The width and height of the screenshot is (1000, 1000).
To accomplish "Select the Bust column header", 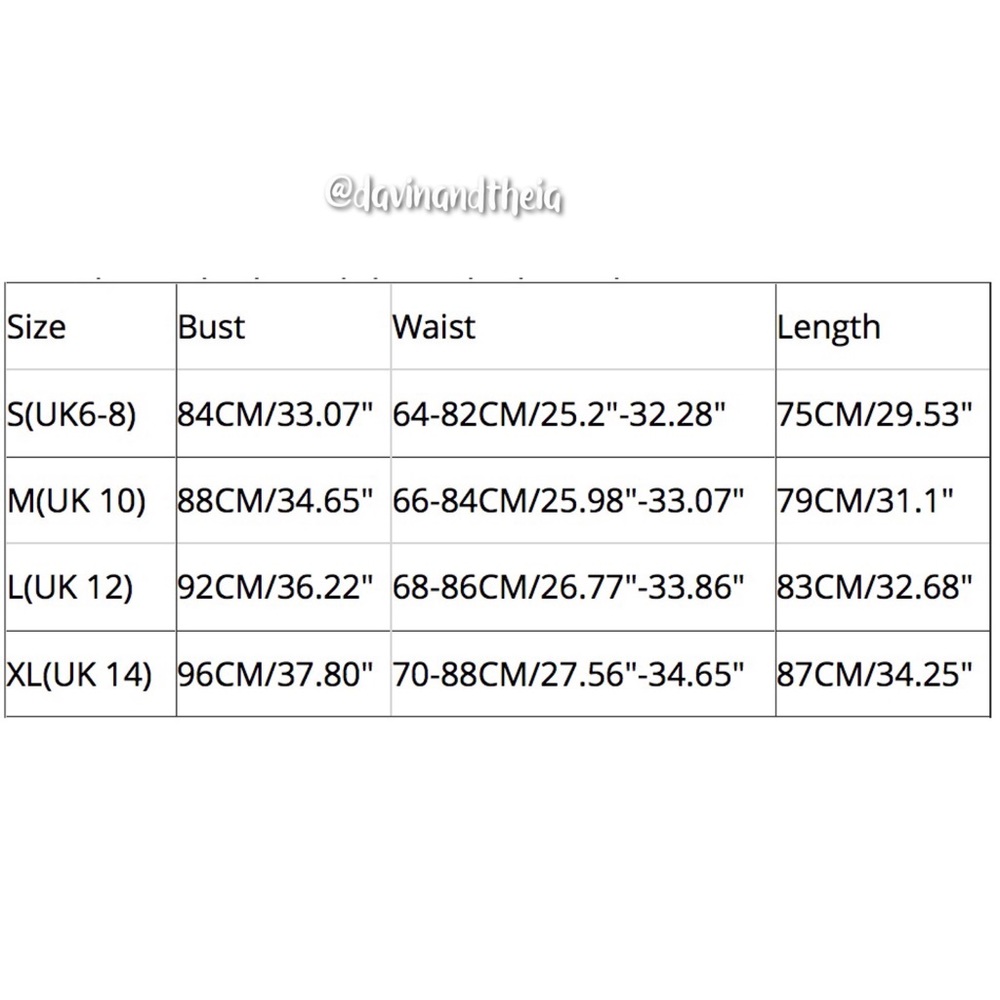I will 211,327.
